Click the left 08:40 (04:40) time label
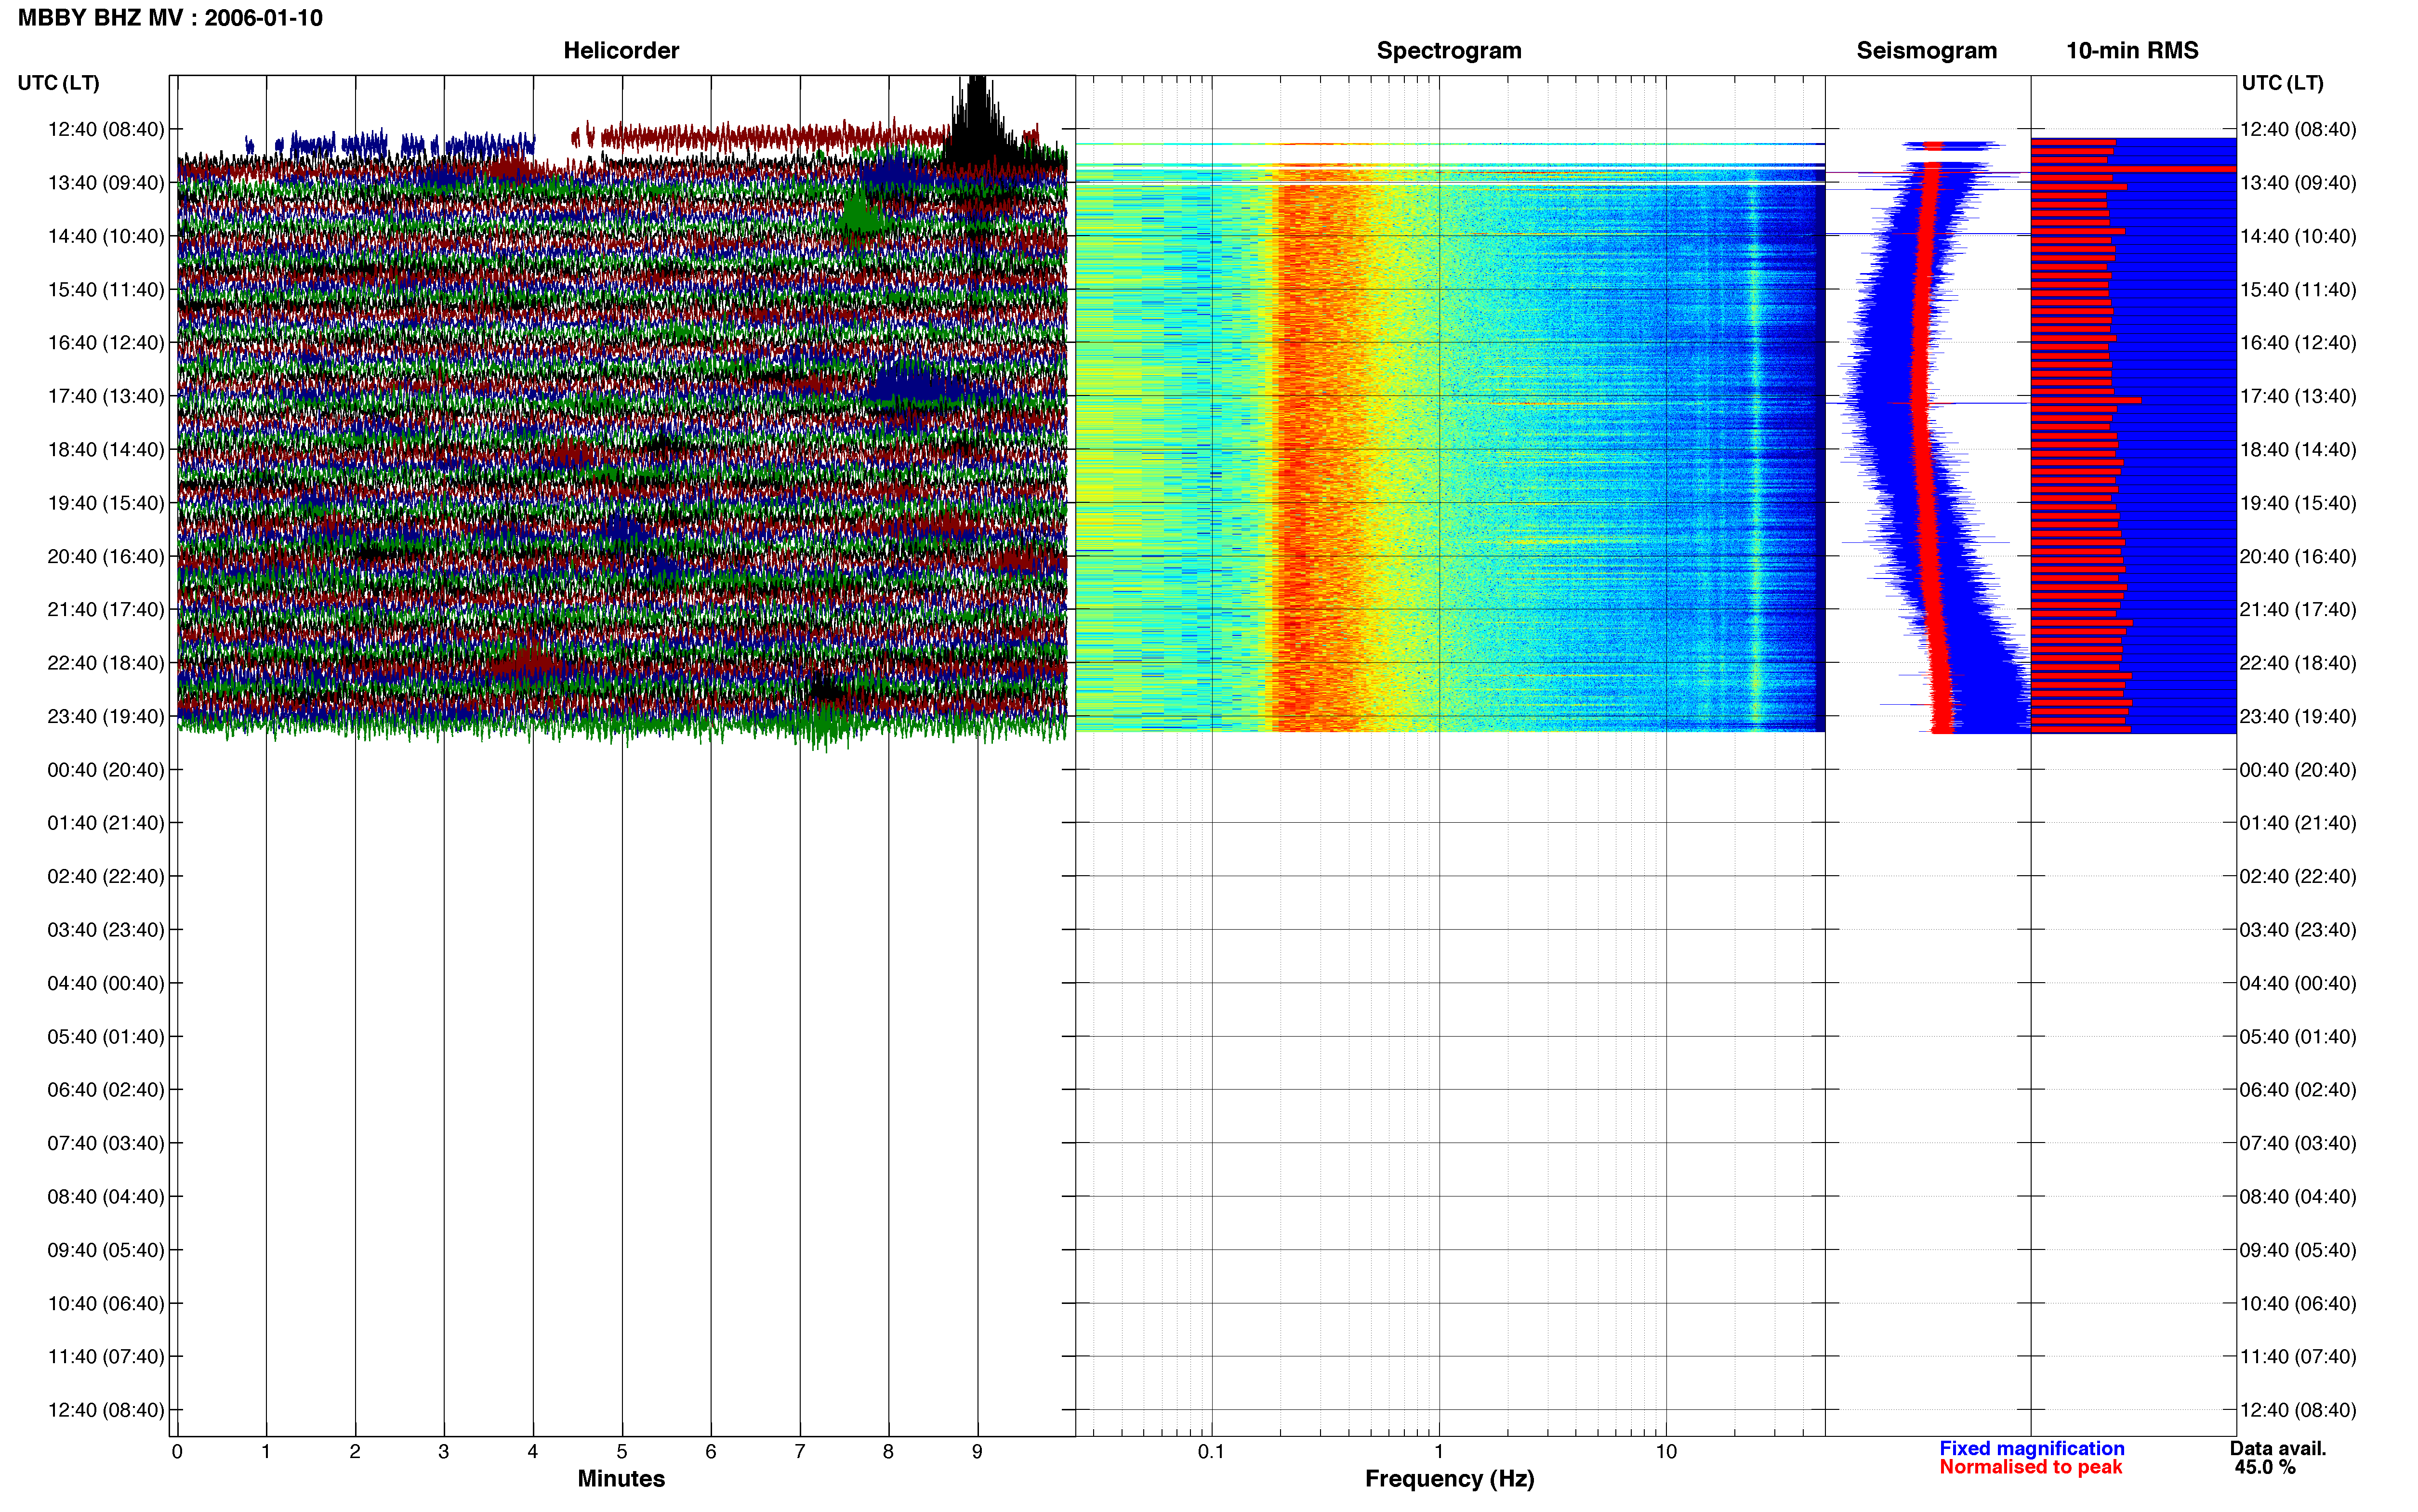 click(106, 1196)
